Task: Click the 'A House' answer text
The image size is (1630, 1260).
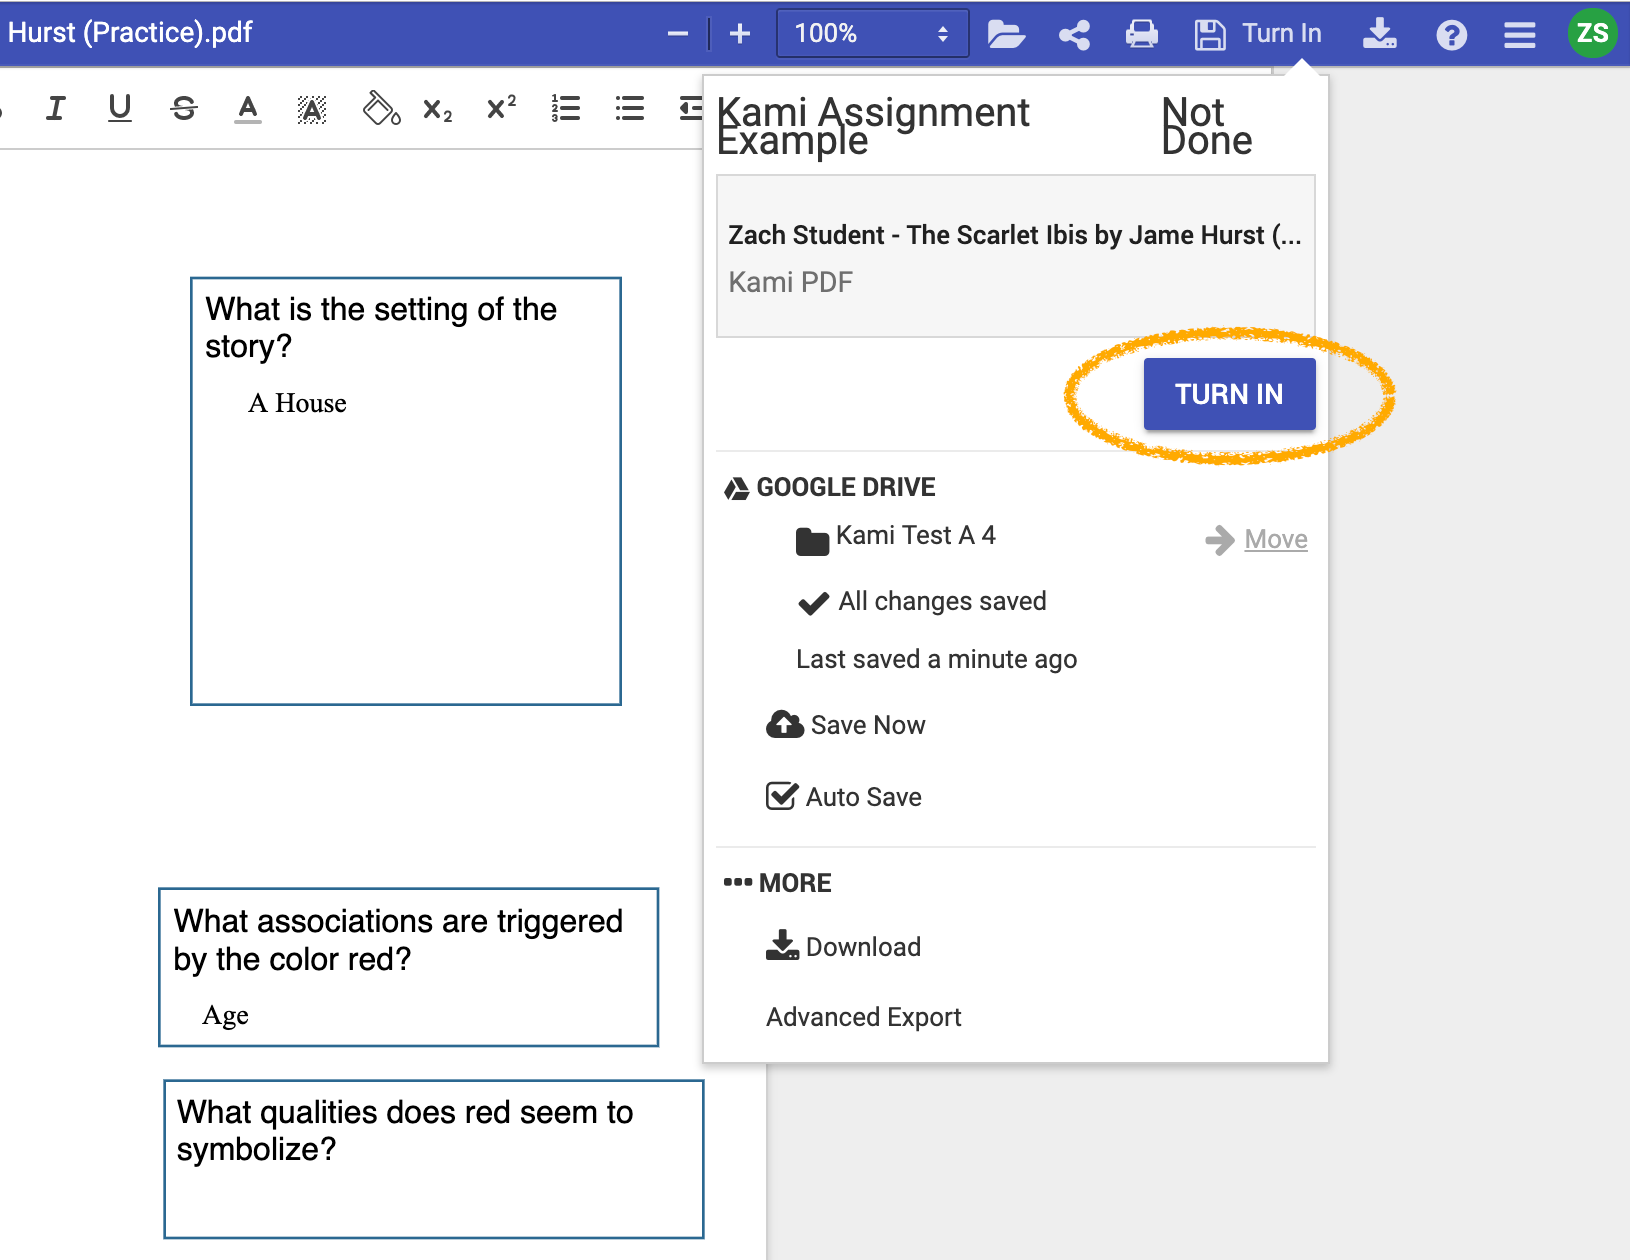Action: (x=297, y=403)
